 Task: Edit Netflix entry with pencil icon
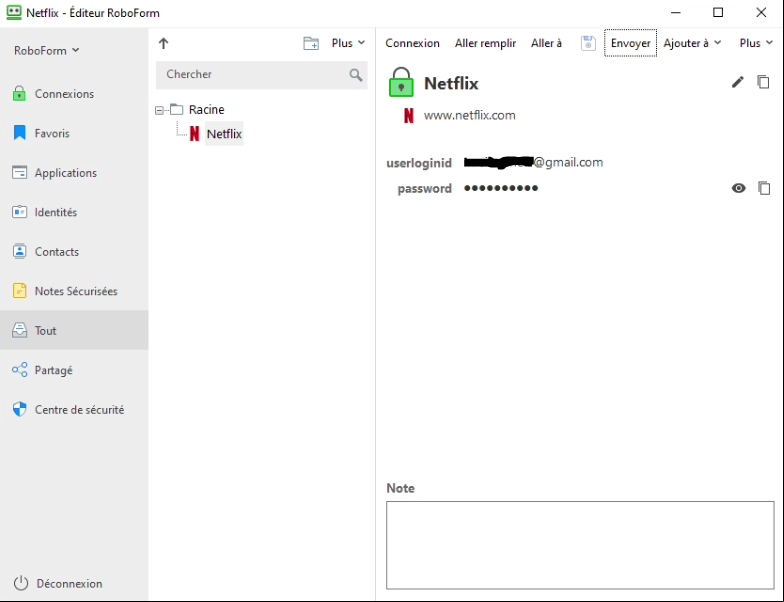click(x=738, y=82)
